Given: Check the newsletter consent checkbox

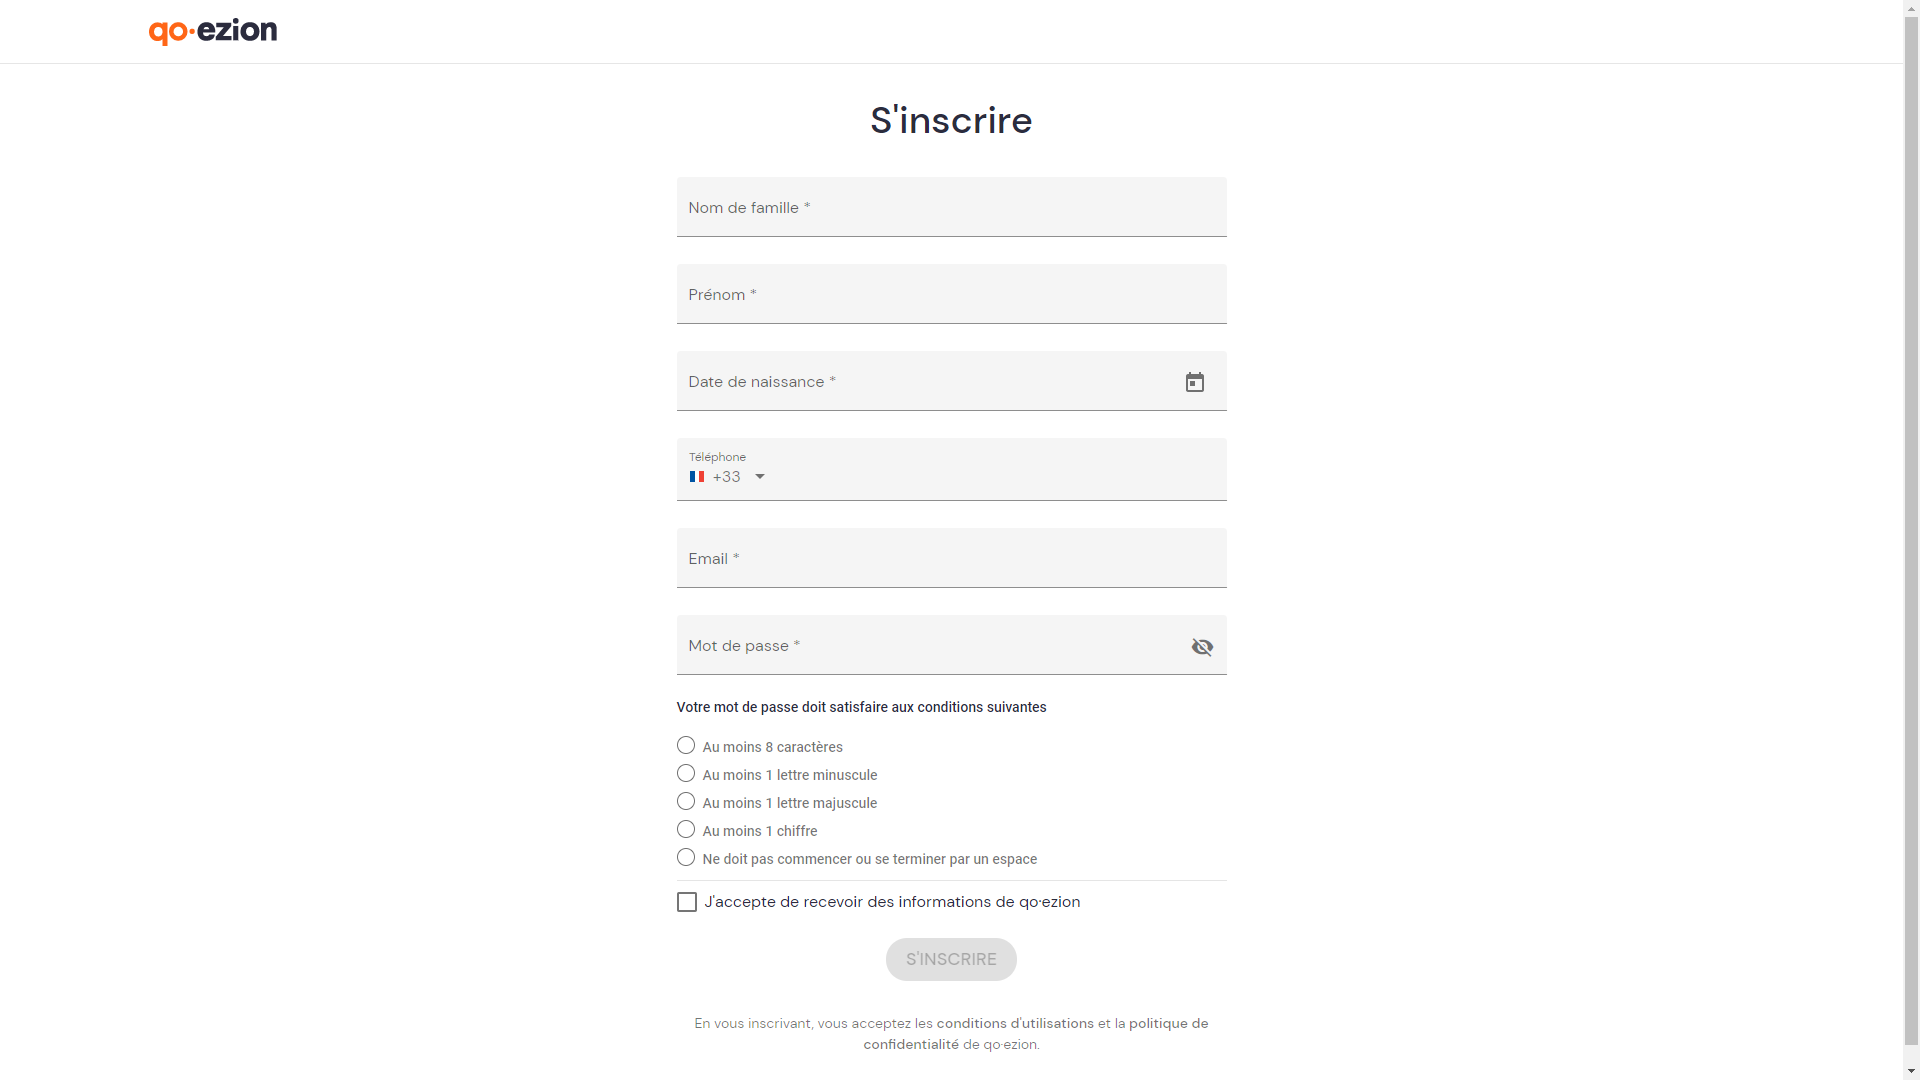Looking at the screenshot, I should 687,902.
